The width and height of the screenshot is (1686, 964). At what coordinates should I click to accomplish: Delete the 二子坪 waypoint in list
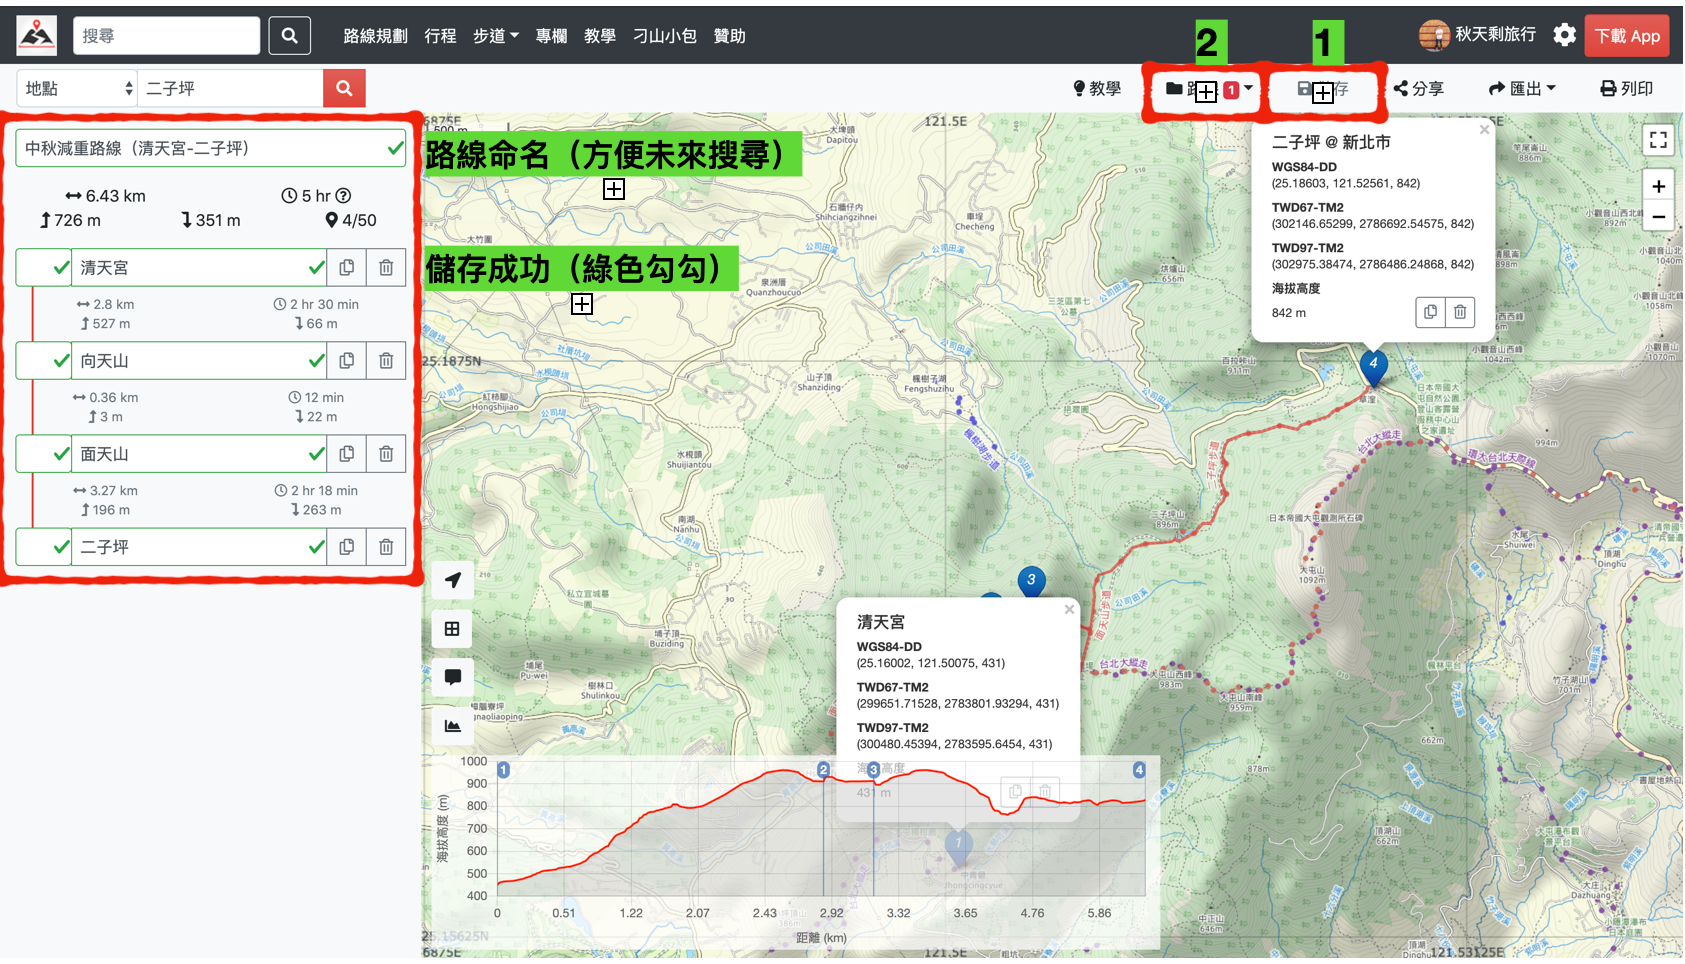(x=386, y=546)
